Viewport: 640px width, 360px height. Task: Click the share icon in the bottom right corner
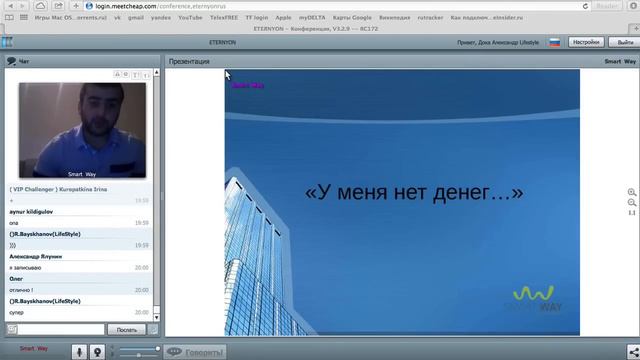point(633,352)
